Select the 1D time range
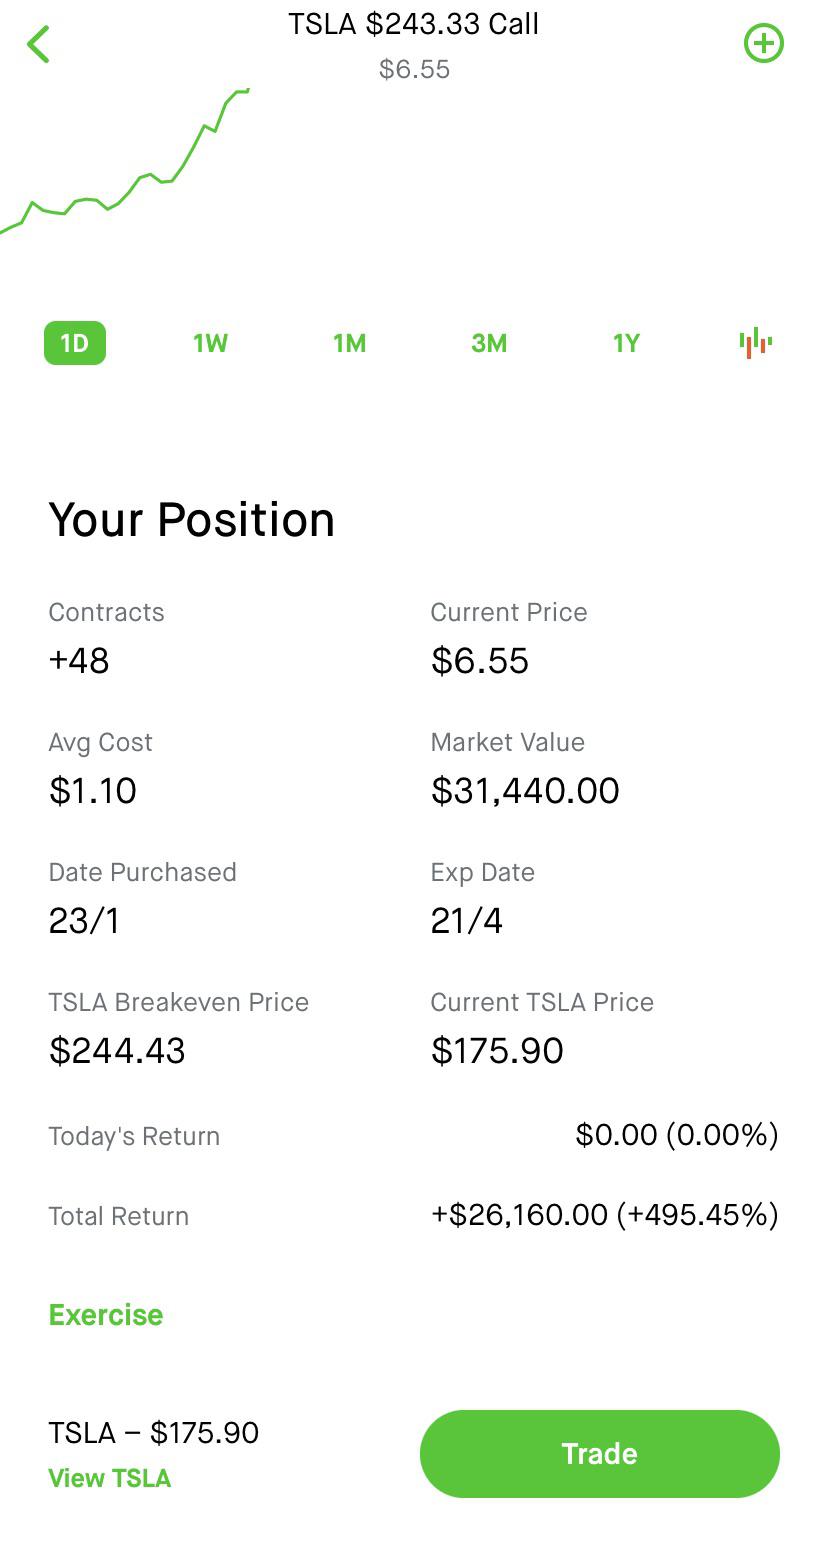The height and width of the screenshot is (1556, 828). 75,343
